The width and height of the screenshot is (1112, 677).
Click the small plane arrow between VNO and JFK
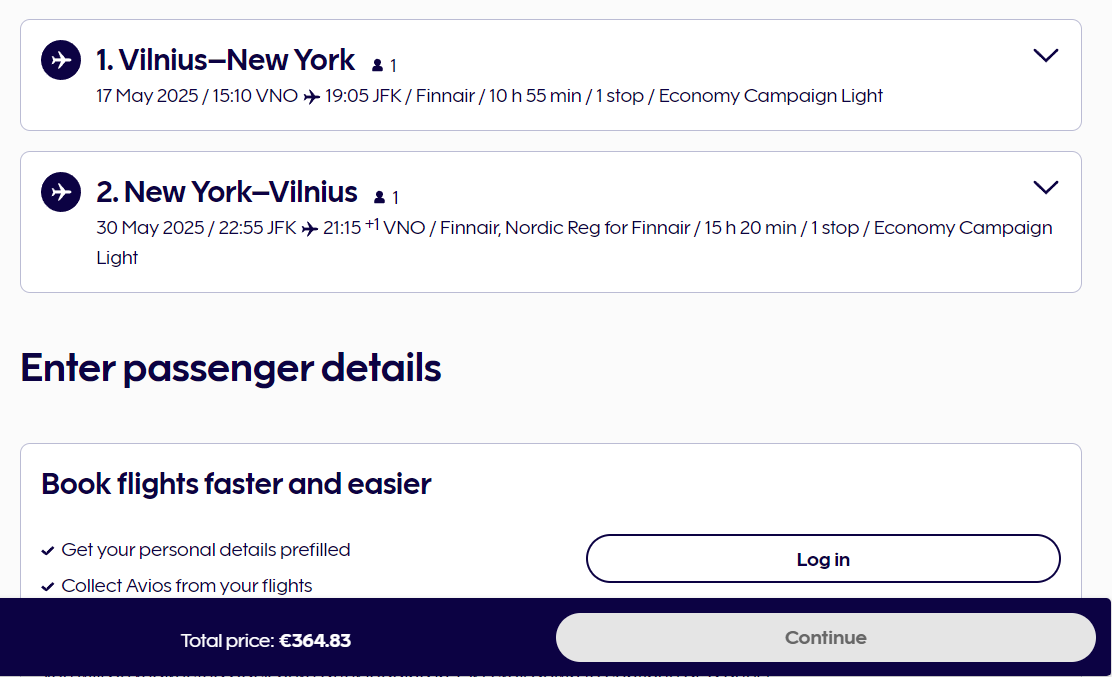point(311,96)
